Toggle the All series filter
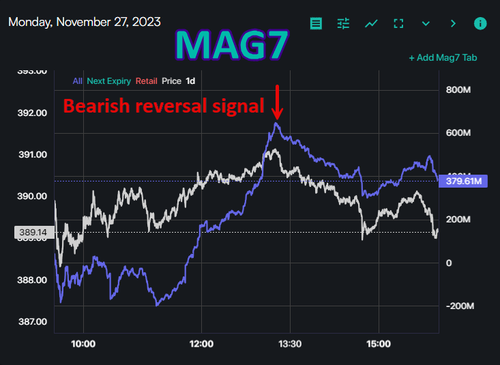Screen dimensions: 500x365 tap(77, 81)
